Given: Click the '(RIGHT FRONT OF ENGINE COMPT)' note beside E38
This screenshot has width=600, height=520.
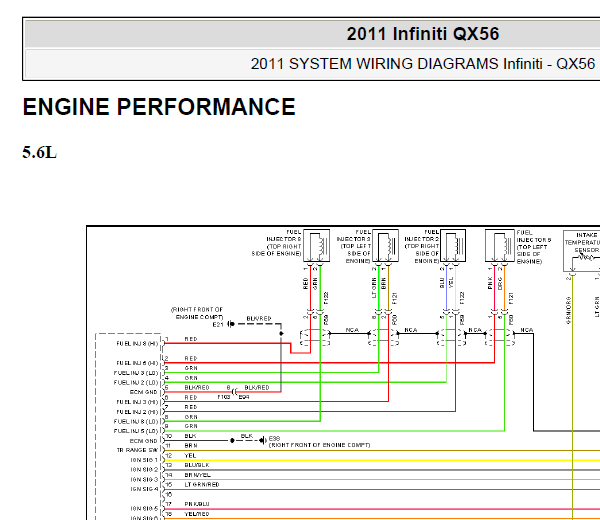Looking at the screenshot, I should pos(320,445).
